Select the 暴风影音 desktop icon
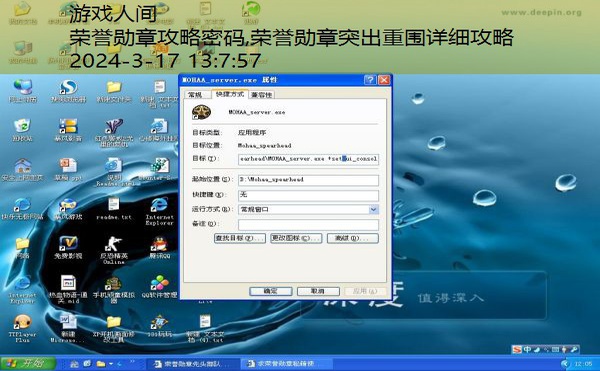600x371 pixels. click(x=68, y=130)
